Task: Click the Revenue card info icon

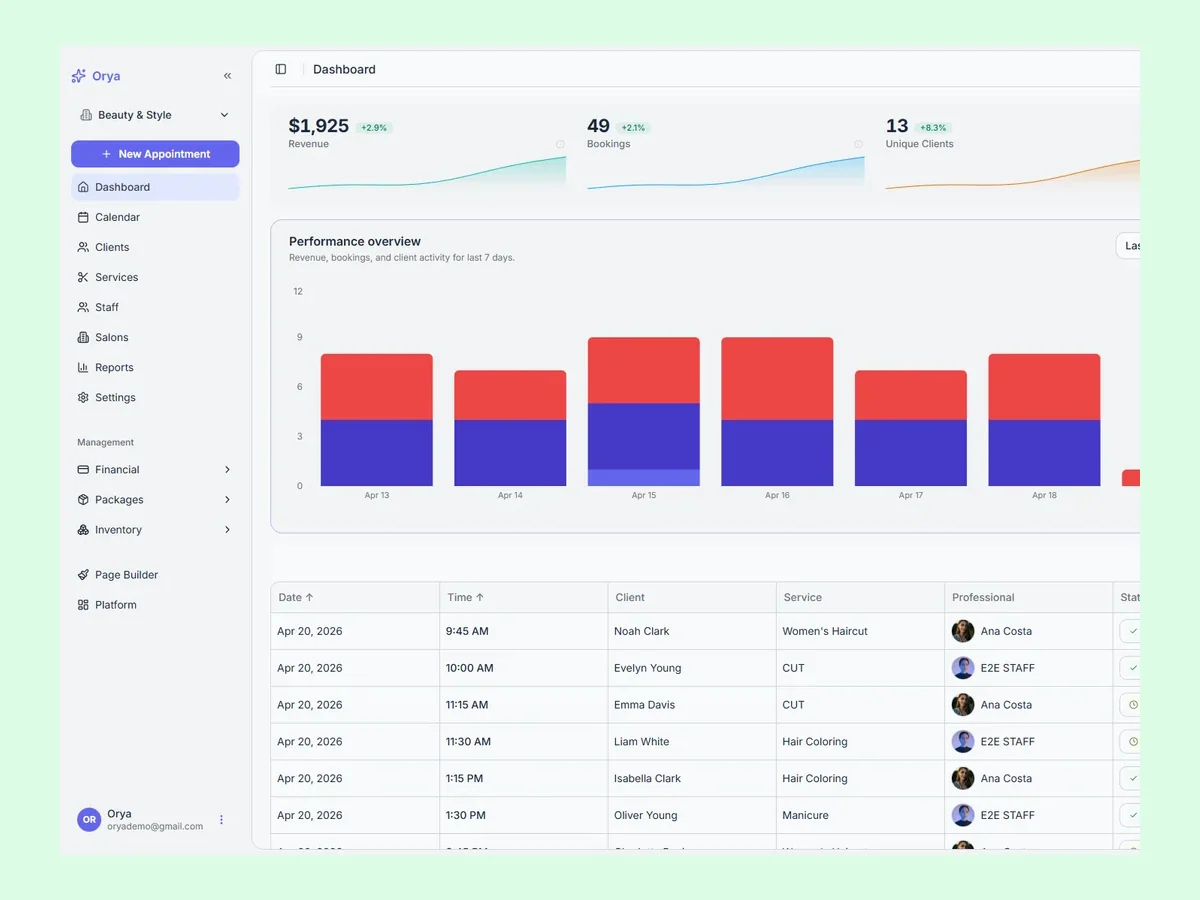Action: point(560,144)
